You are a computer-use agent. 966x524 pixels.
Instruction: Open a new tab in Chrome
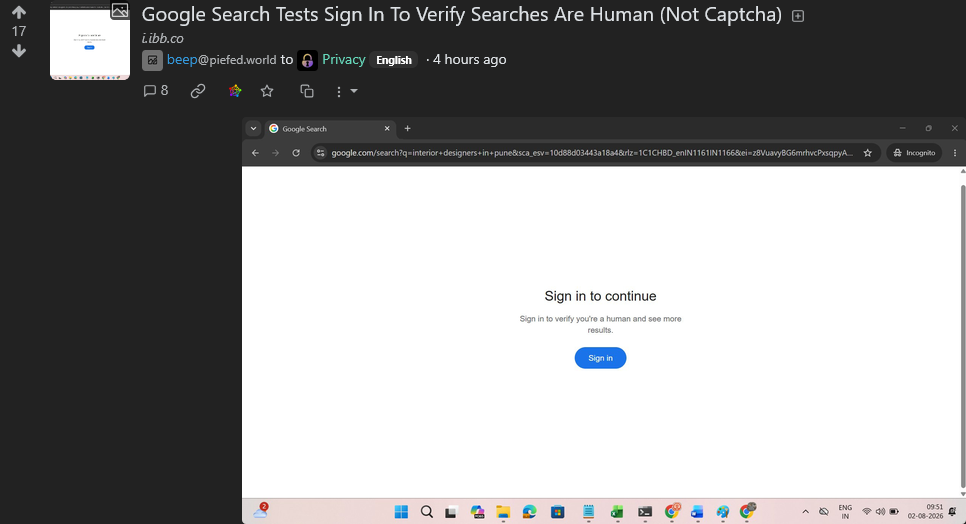click(407, 129)
